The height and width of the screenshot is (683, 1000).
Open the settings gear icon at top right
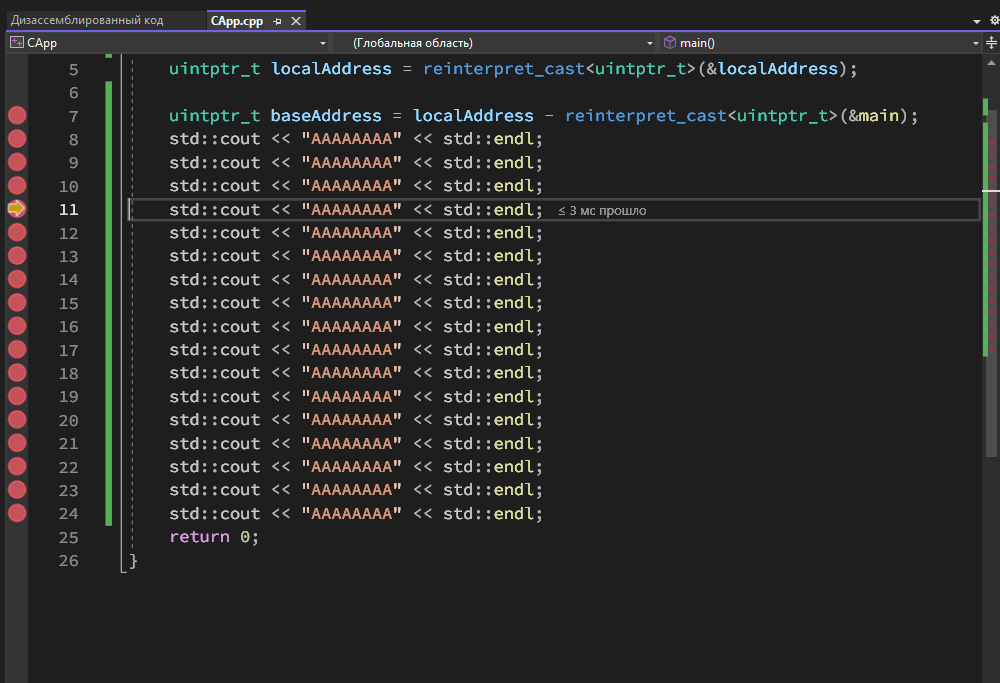coord(994,20)
